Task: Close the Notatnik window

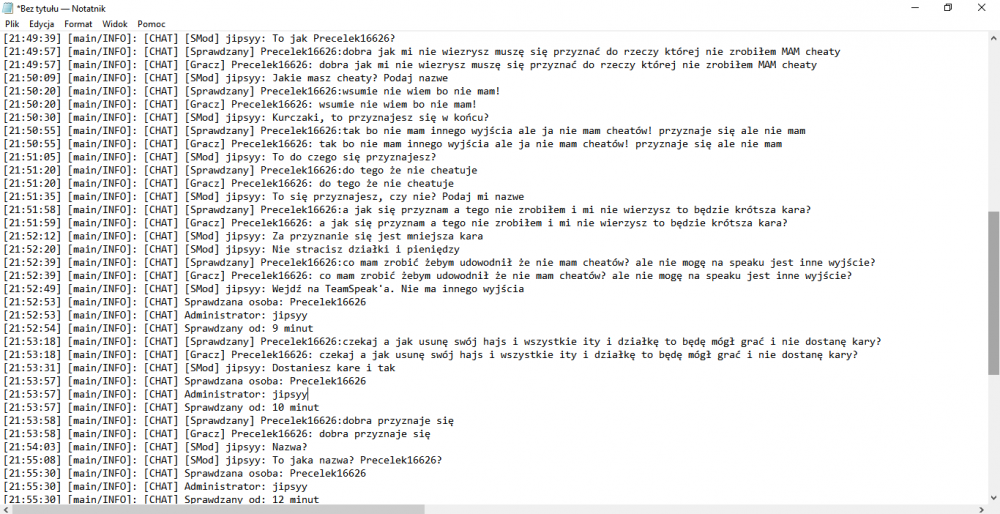Action: point(982,7)
